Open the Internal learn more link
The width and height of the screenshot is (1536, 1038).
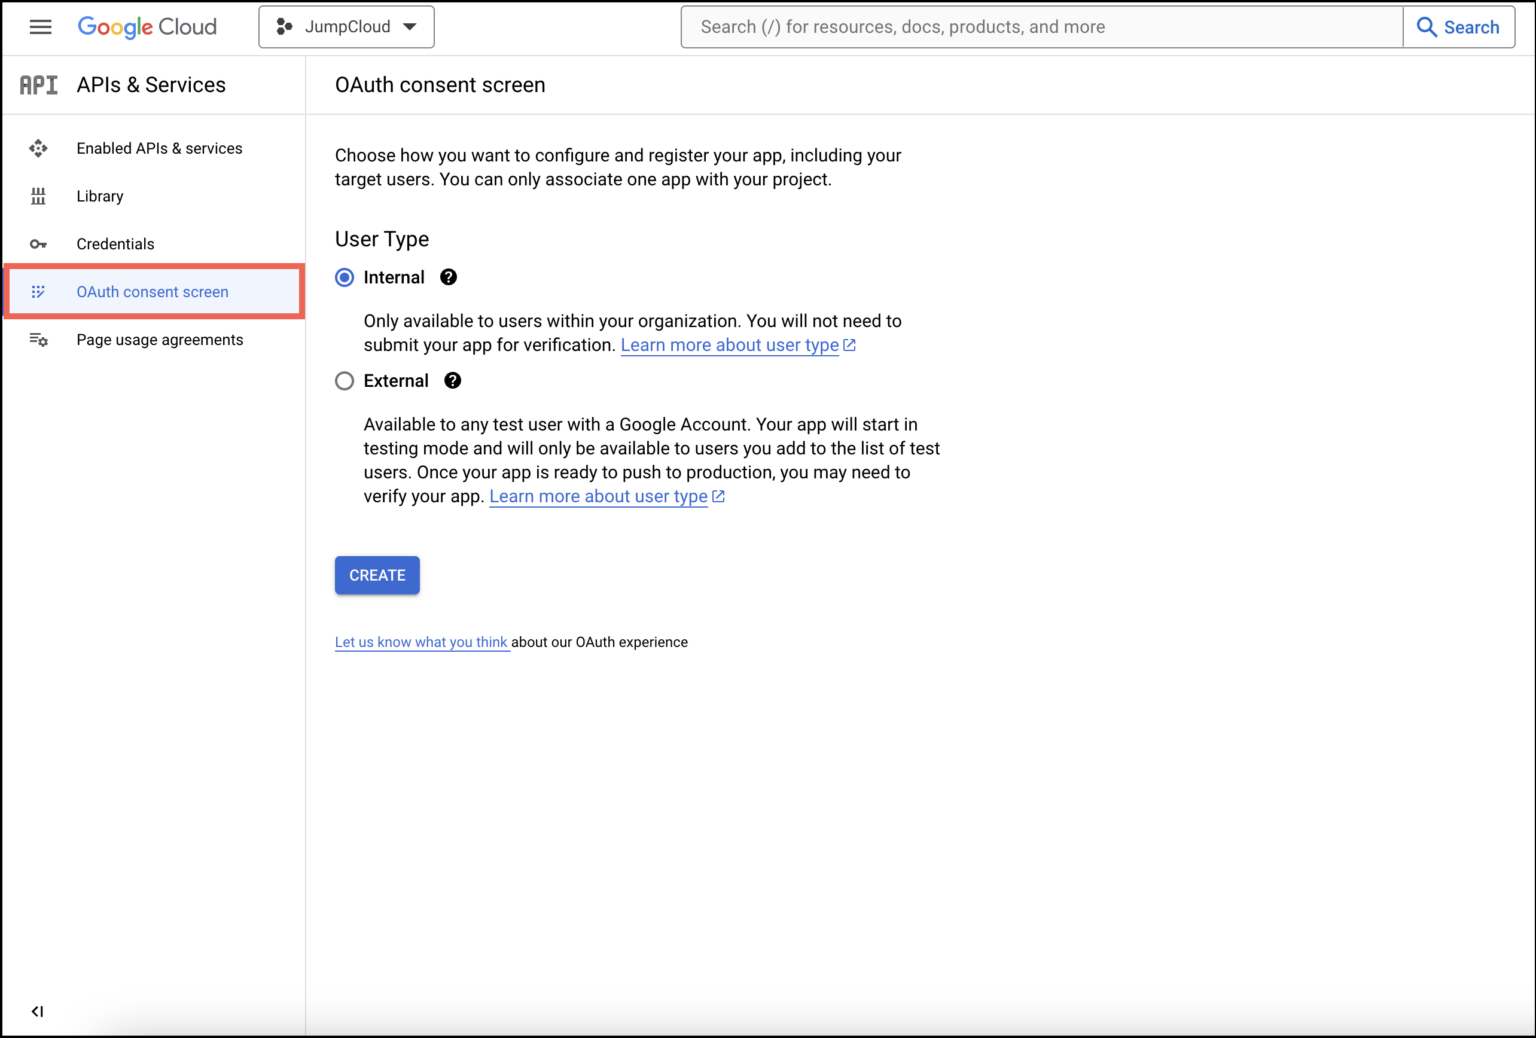[730, 345]
